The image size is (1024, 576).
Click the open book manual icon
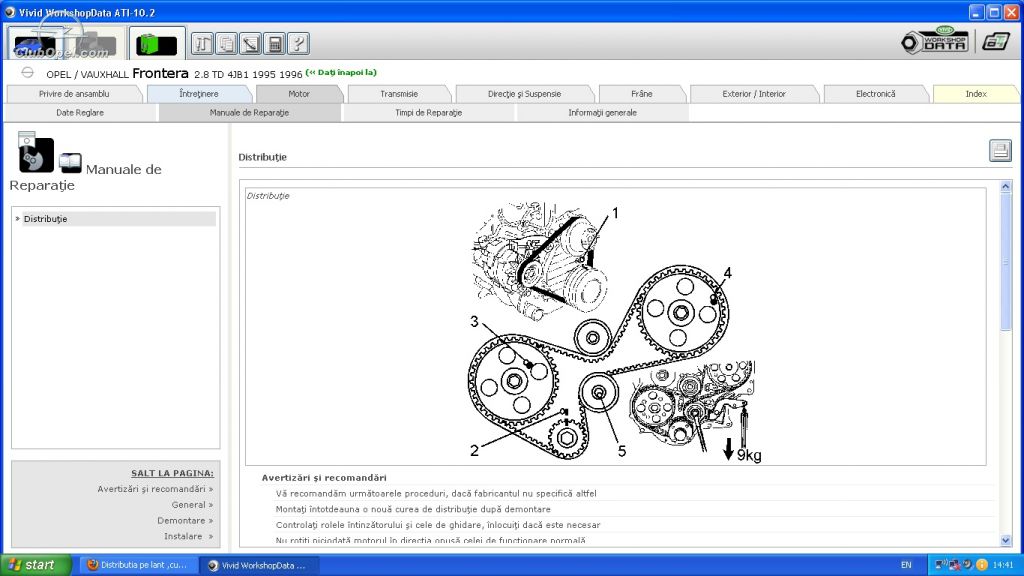click(x=70, y=162)
